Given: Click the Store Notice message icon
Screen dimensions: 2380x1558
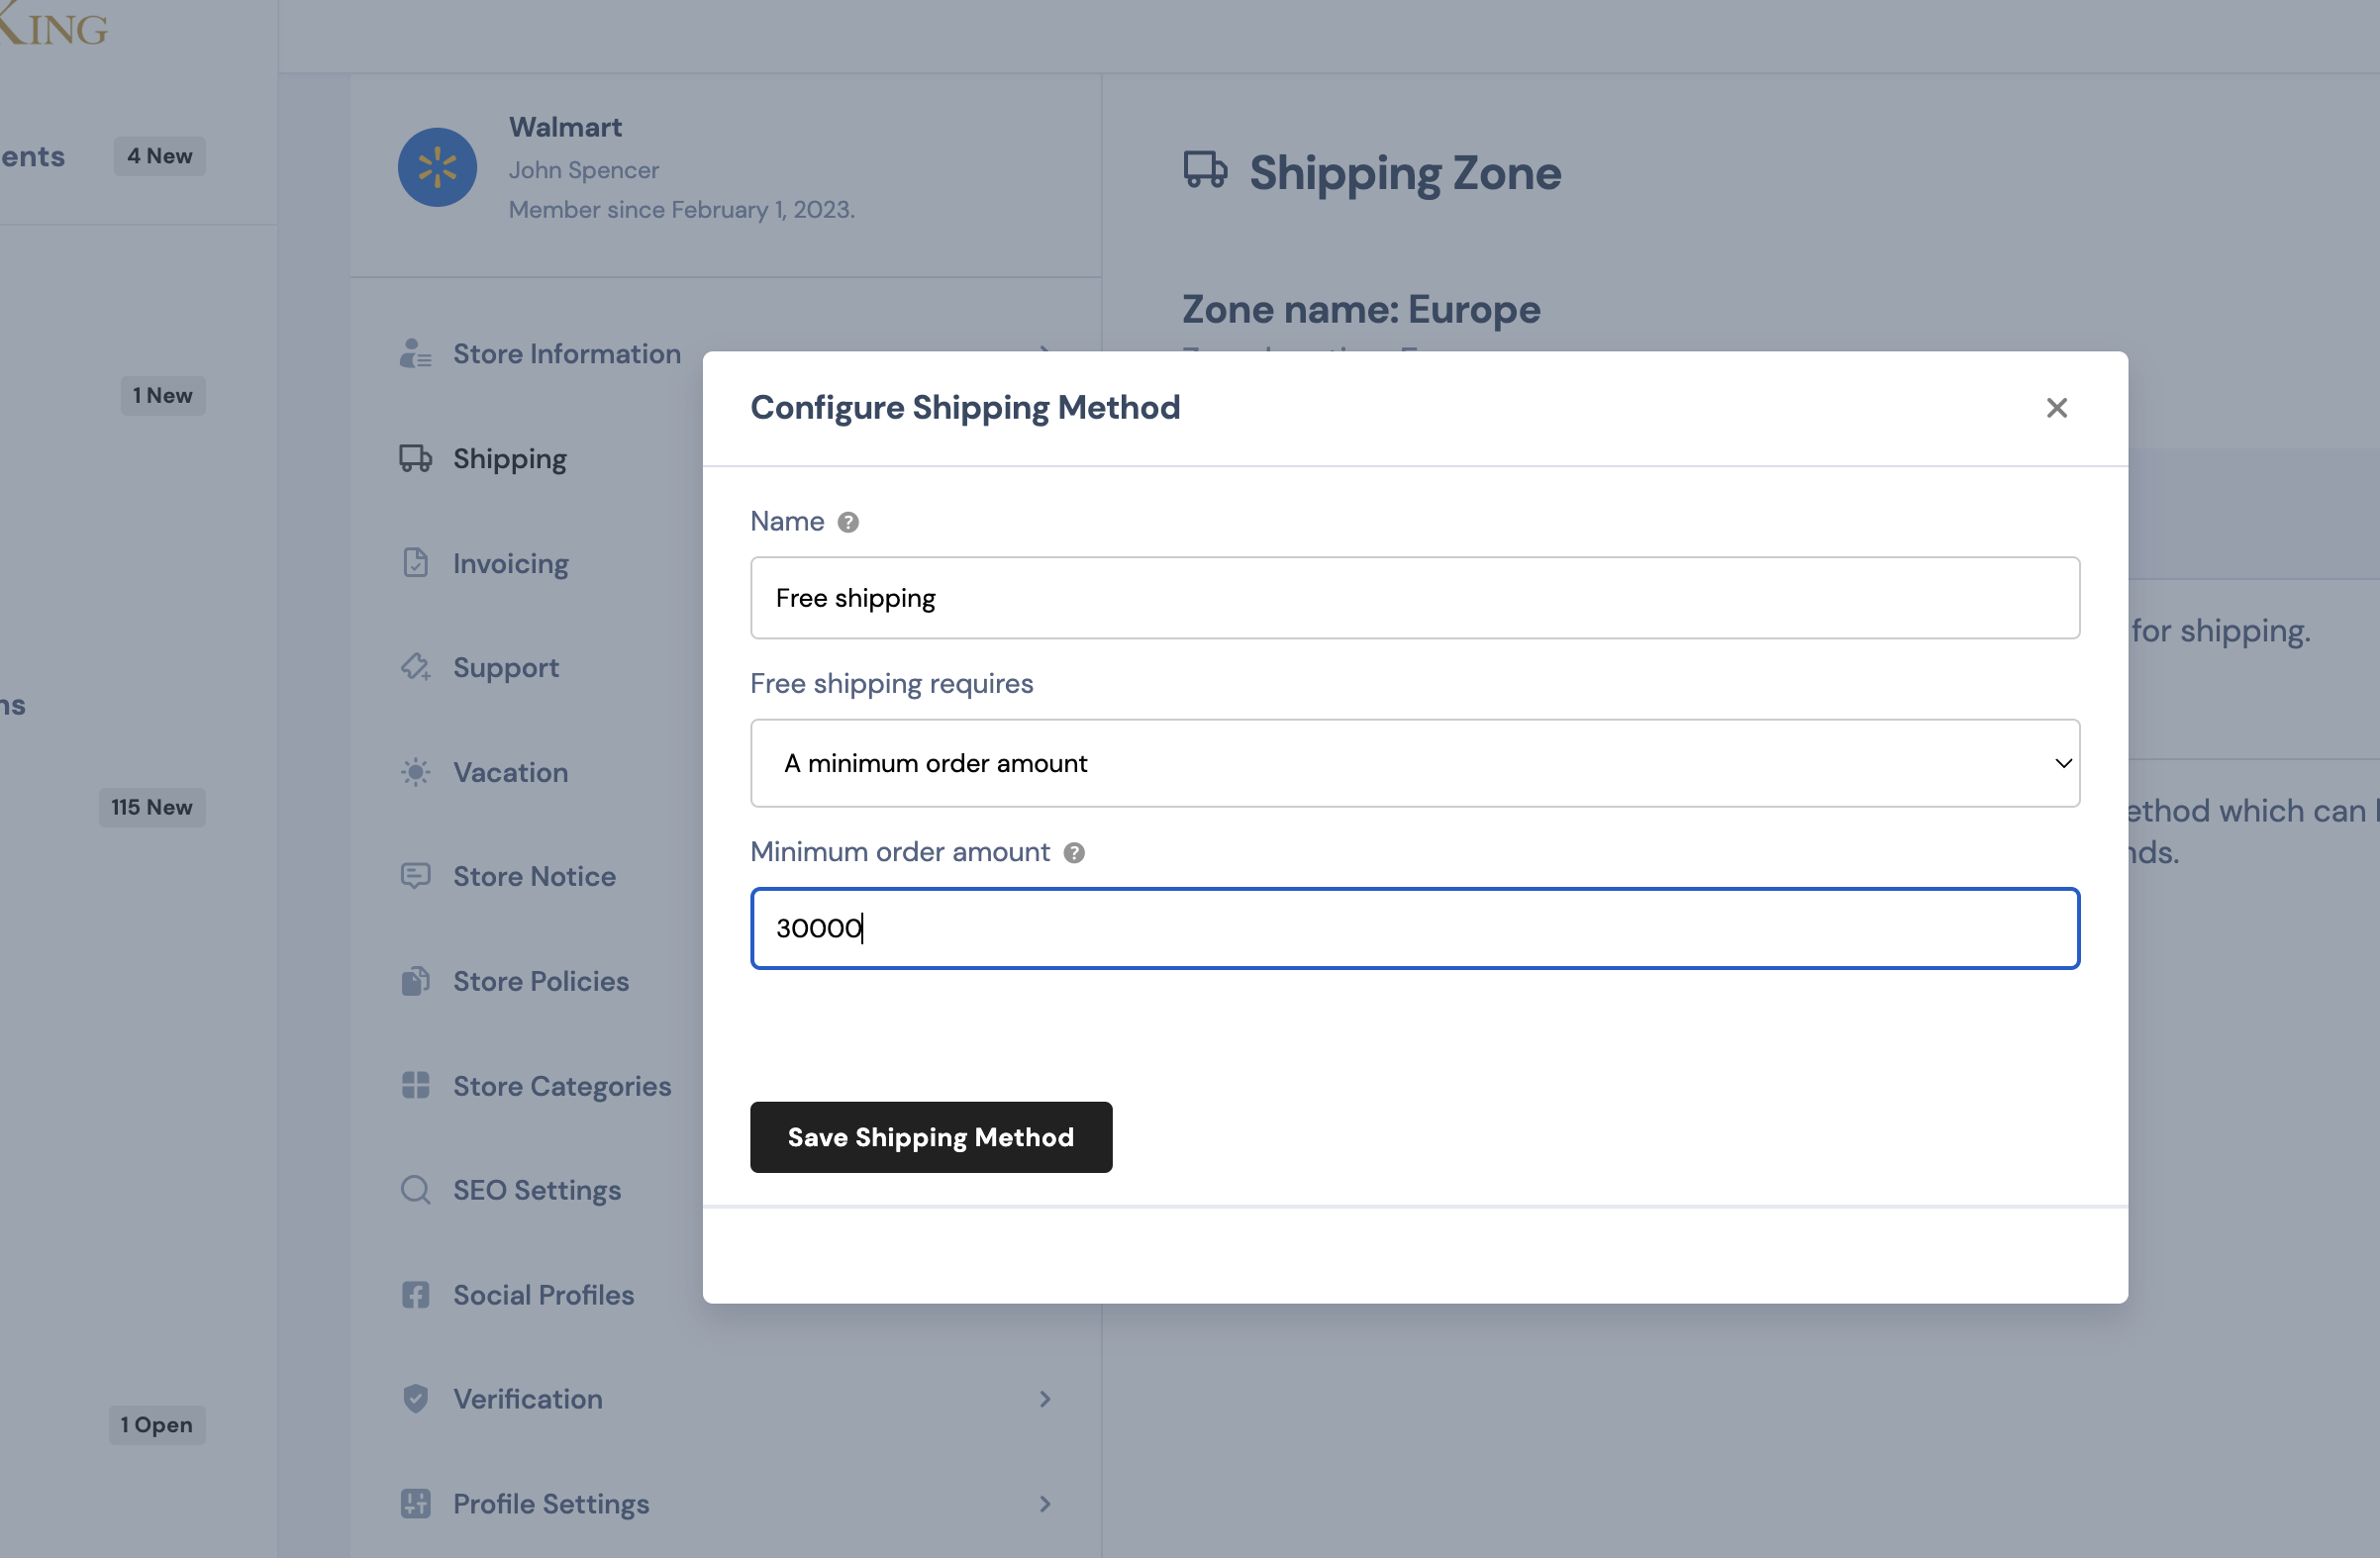Looking at the screenshot, I should (x=415, y=876).
